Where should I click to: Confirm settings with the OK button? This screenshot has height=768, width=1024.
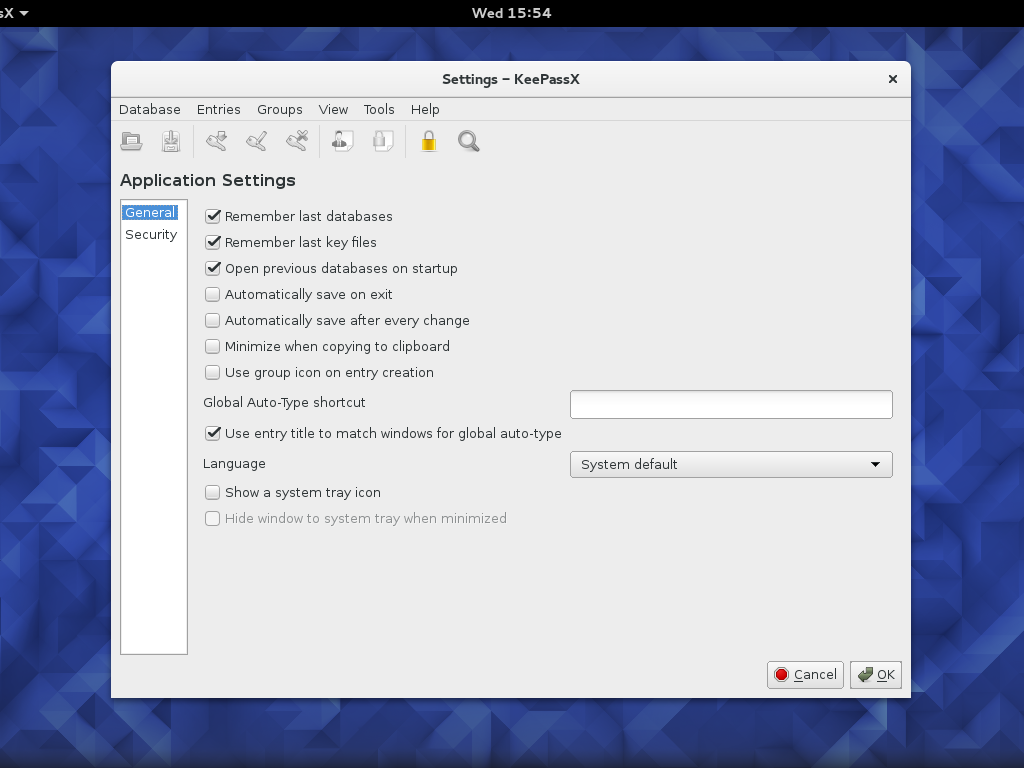[x=876, y=675]
